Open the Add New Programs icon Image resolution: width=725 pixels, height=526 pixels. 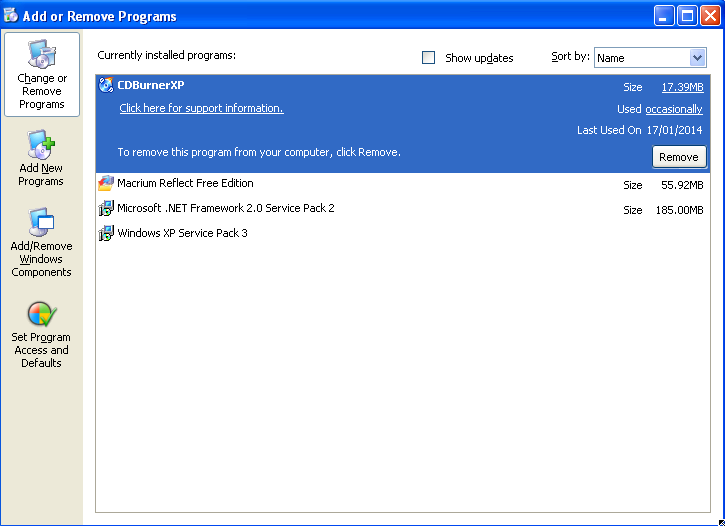point(41,145)
